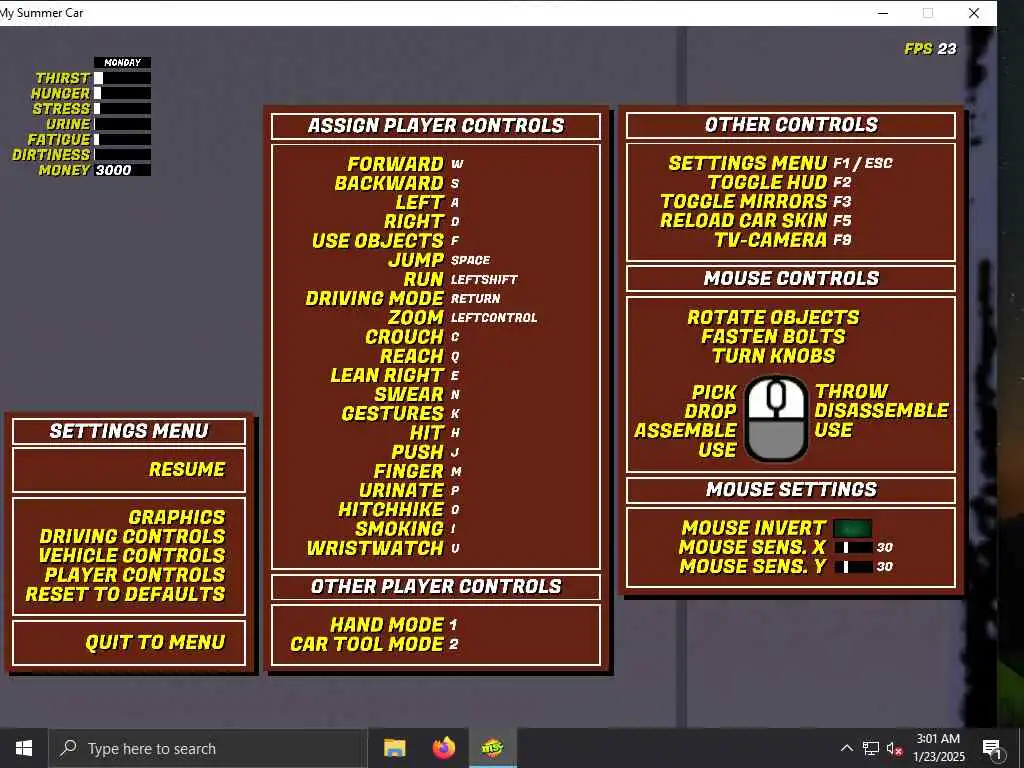Image resolution: width=1024 pixels, height=768 pixels.
Task: Click the FPS counter
Action: [930, 49]
